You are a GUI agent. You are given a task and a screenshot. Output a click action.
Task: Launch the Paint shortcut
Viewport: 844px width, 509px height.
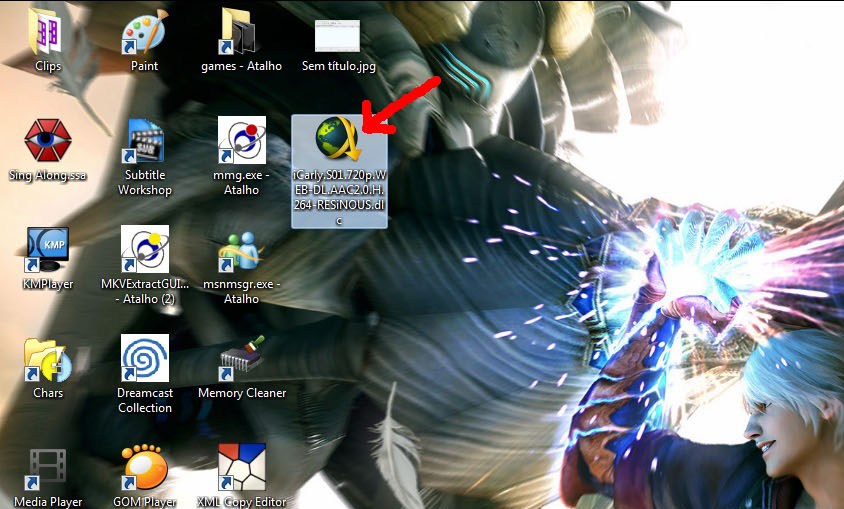tap(144, 33)
